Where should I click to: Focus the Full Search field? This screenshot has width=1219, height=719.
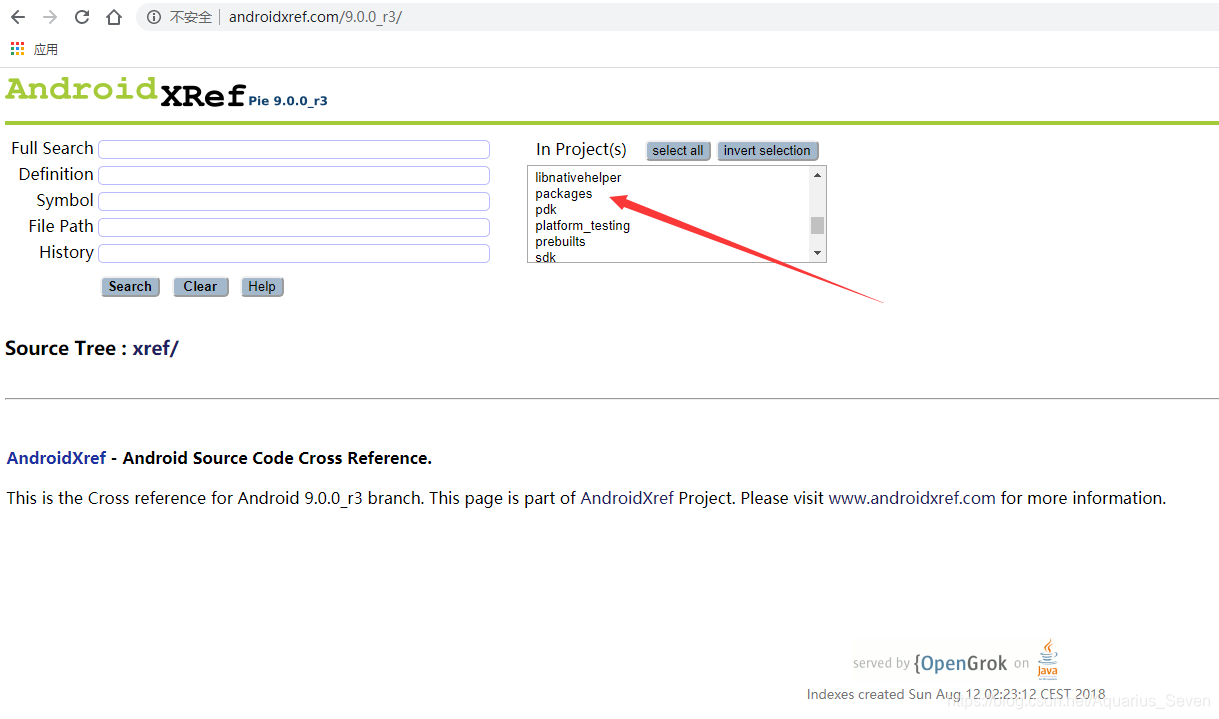(294, 149)
